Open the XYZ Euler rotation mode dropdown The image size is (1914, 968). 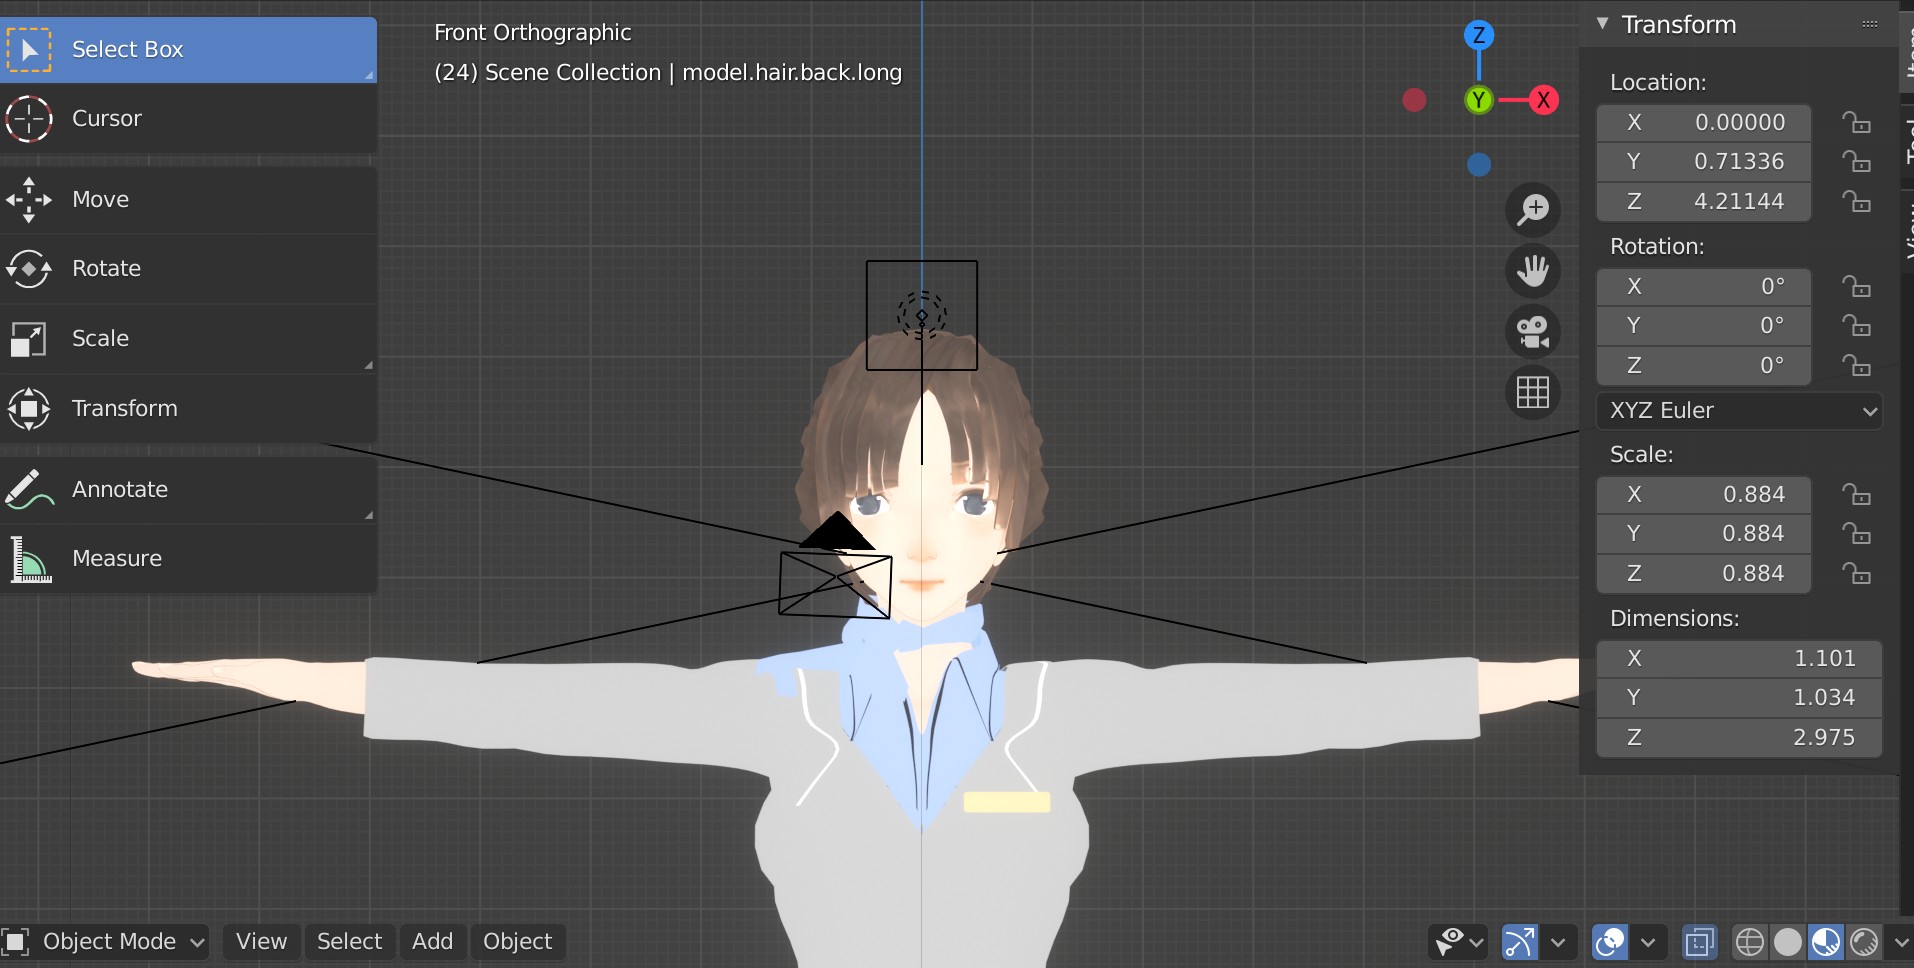point(1739,410)
